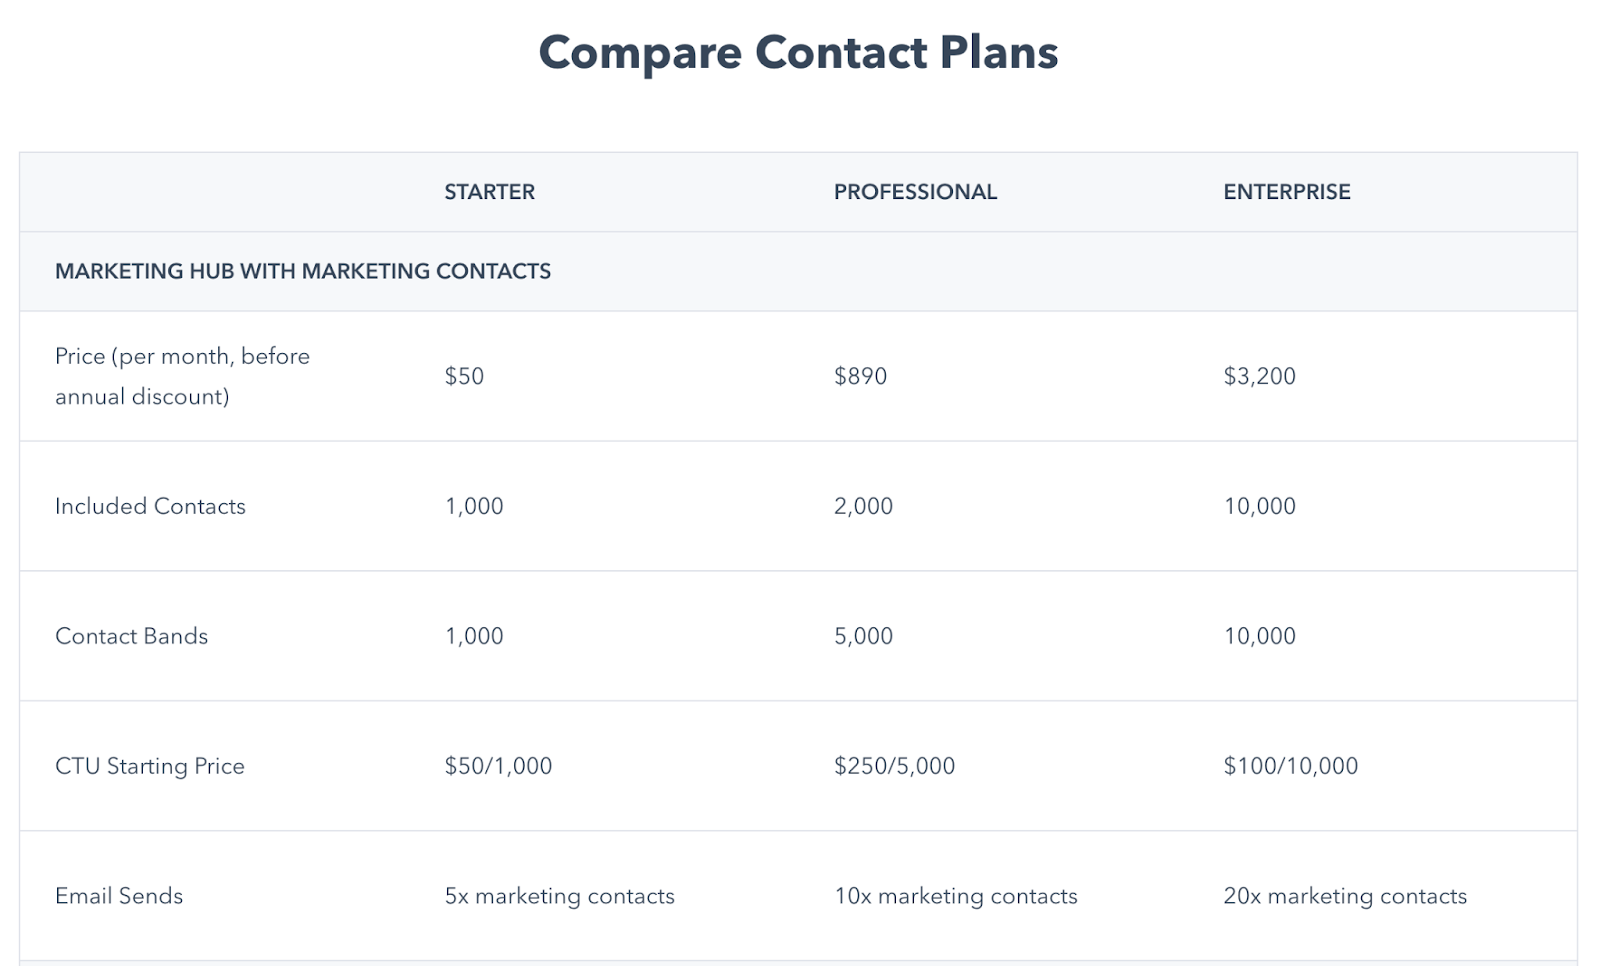Click the $3,200 Enterprise price cell

(1260, 376)
